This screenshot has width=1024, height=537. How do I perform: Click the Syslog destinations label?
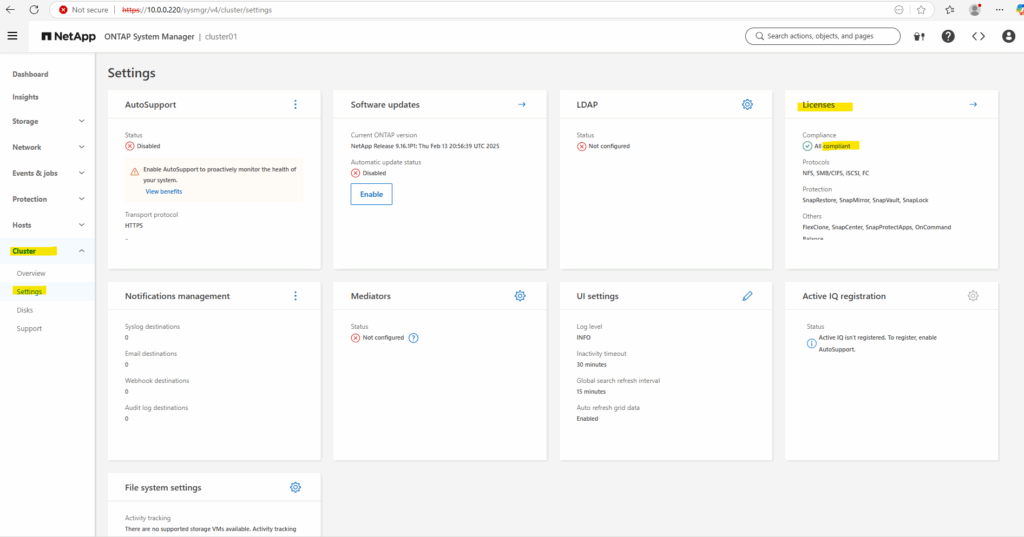152,327
